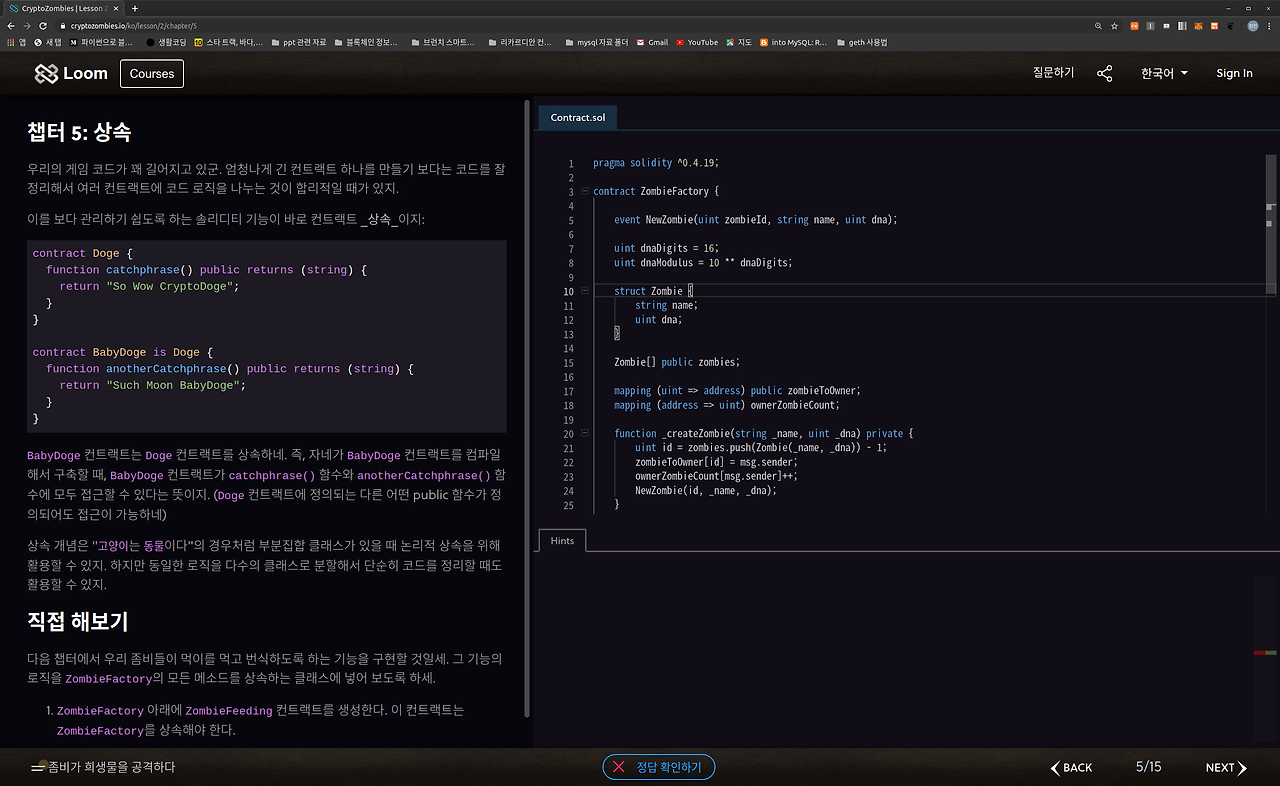Click line number 25 in the editor gutter

[569, 505]
